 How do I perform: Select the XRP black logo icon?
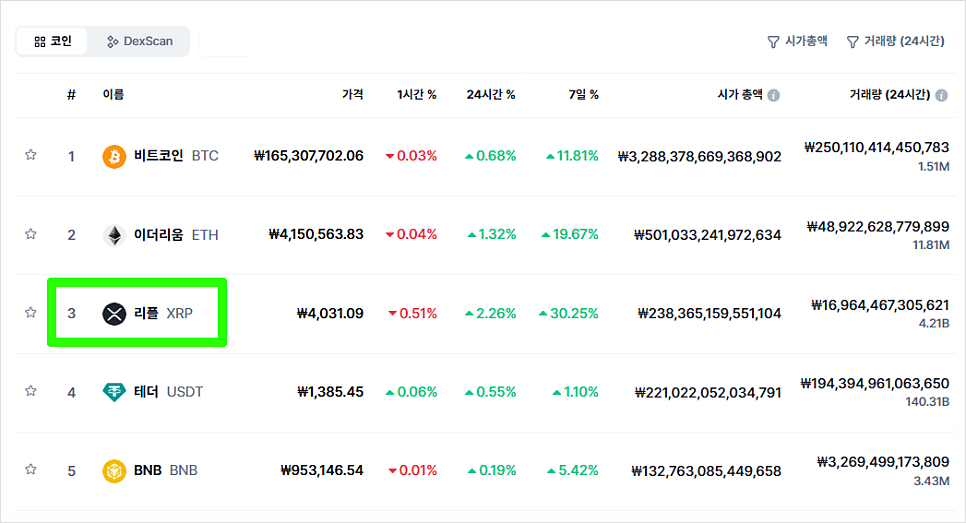[x=114, y=314]
